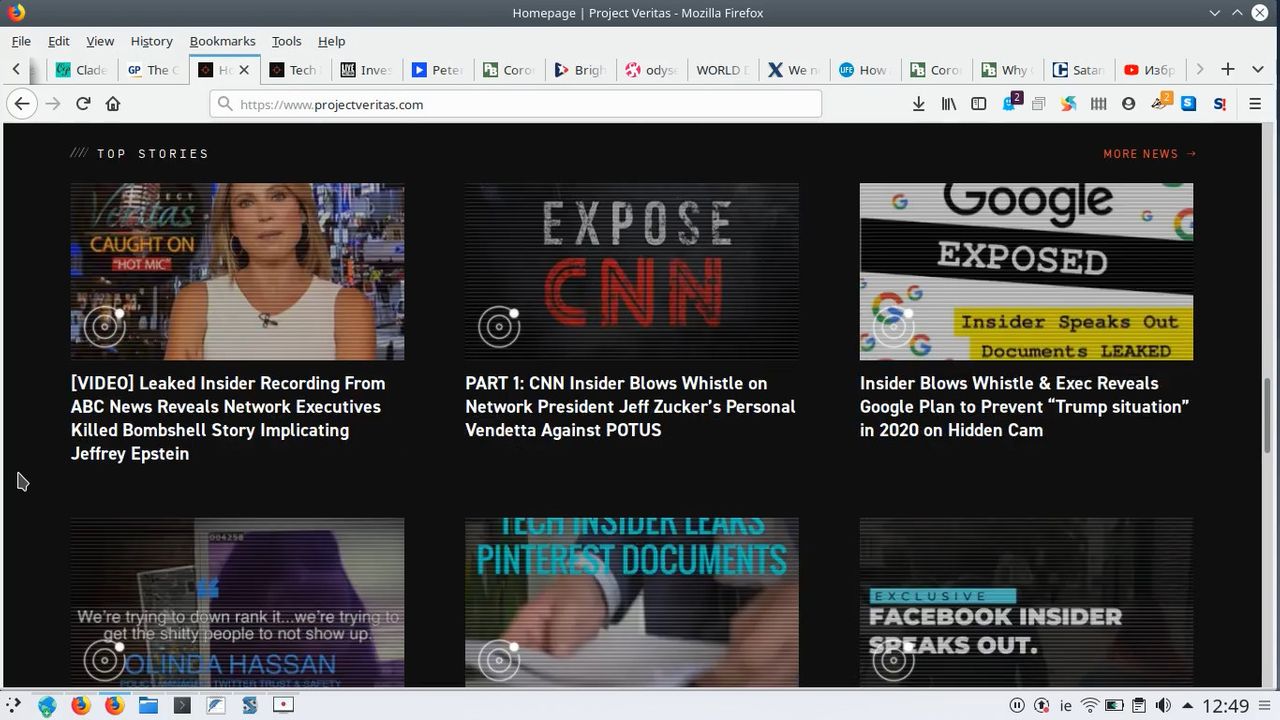Open the Library bookmarks icon
Screen dimensions: 1280x720
tap(949, 104)
